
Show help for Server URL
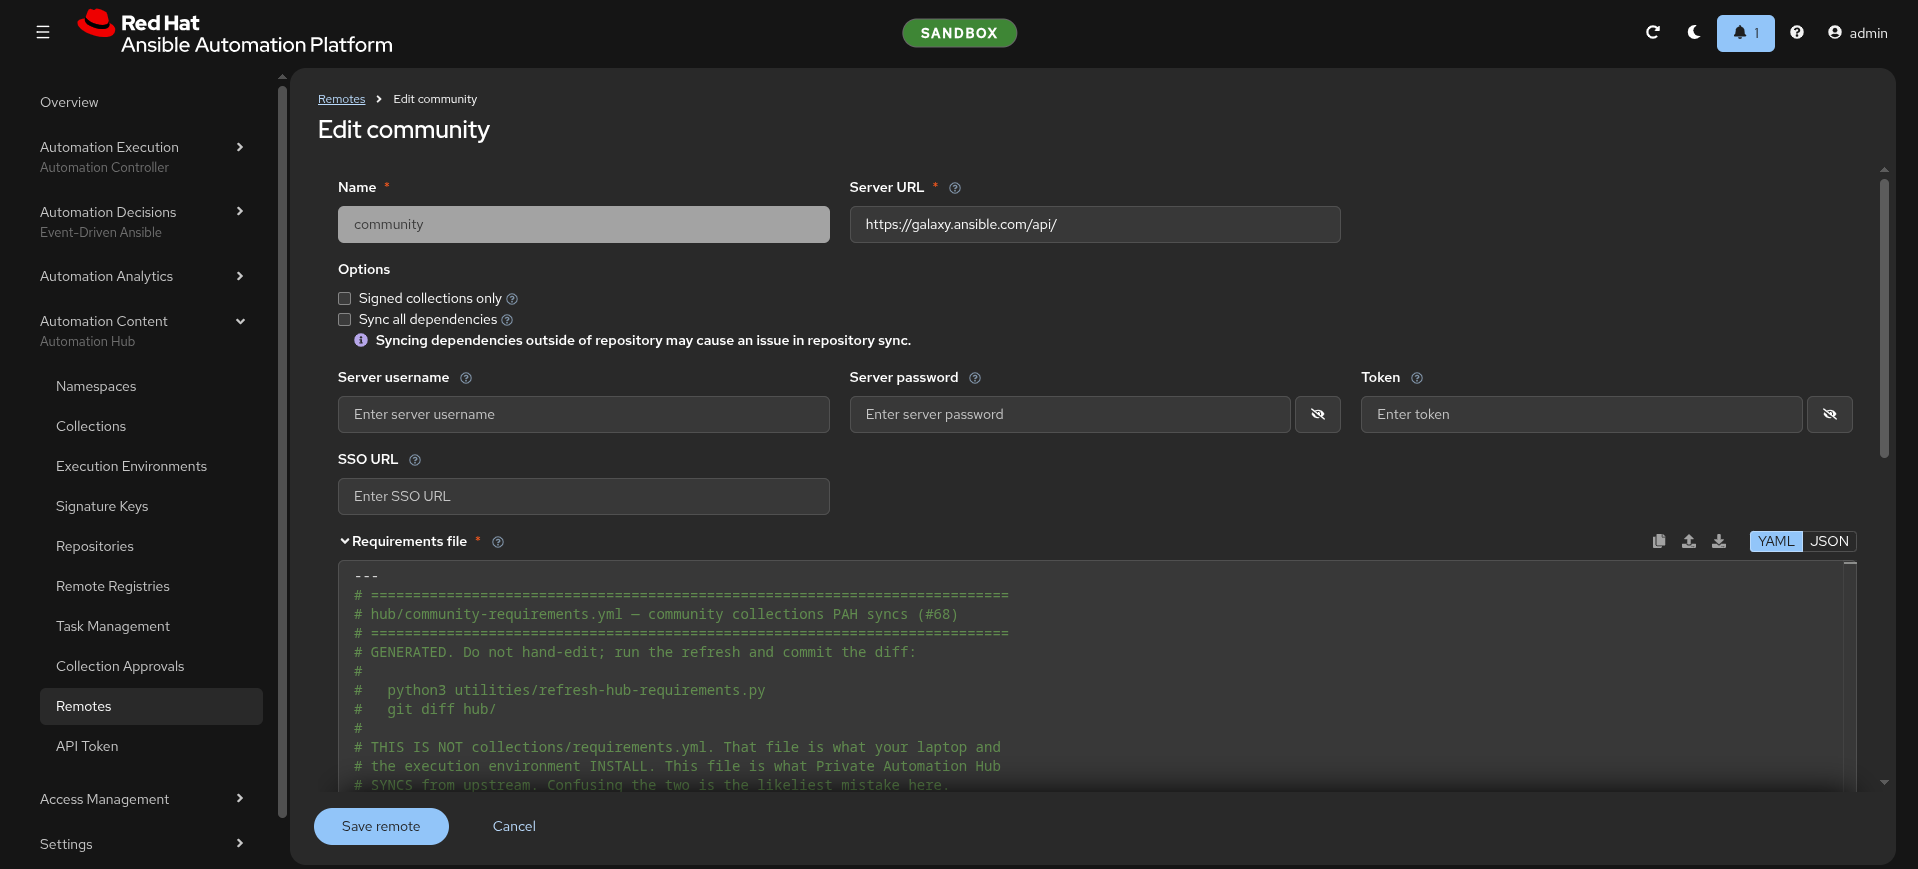point(955,188)
